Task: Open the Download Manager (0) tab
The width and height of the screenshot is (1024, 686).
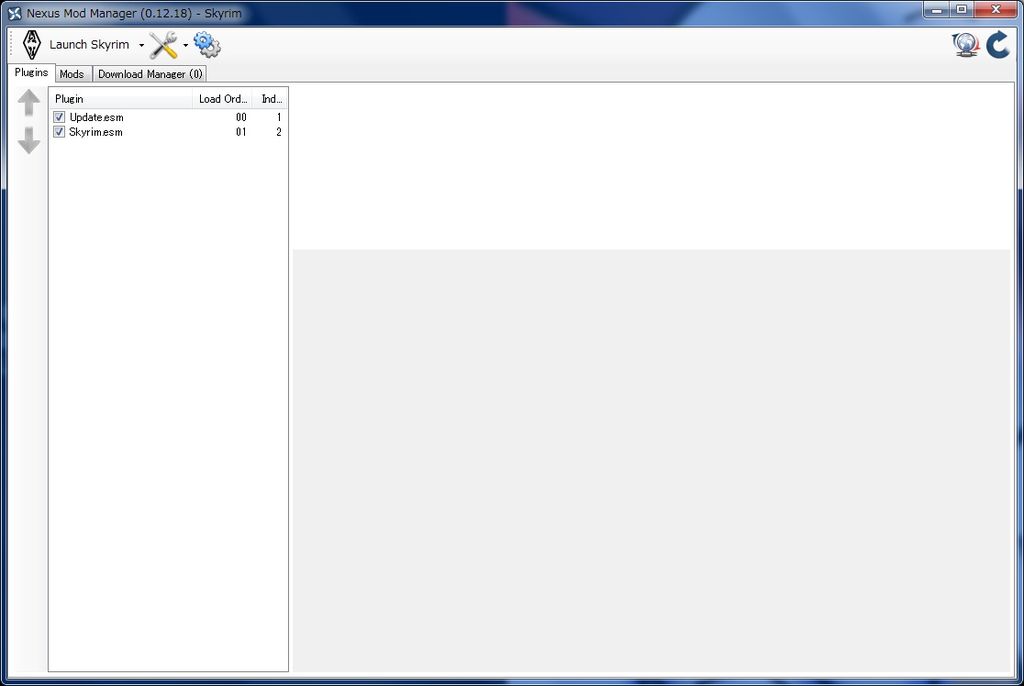Action: (150, 74)
